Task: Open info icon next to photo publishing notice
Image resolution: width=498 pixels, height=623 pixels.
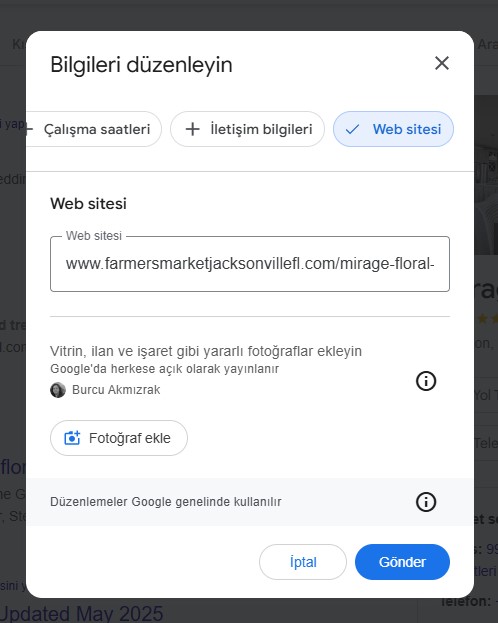Action: pyautogui.click(x=426, y=381)
